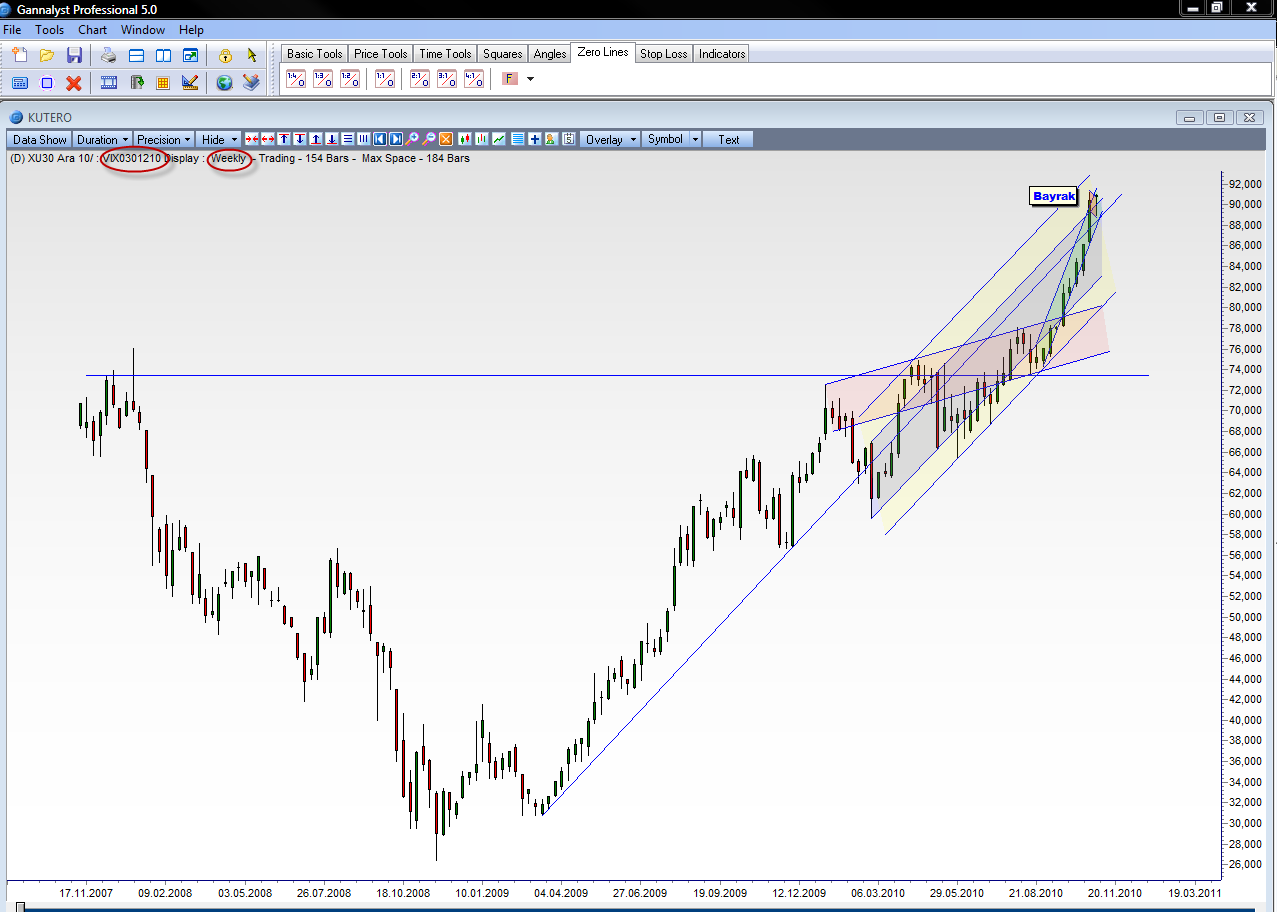Open the Tools menu
This screenshot has width=1277, height=912.
(50, 30)
